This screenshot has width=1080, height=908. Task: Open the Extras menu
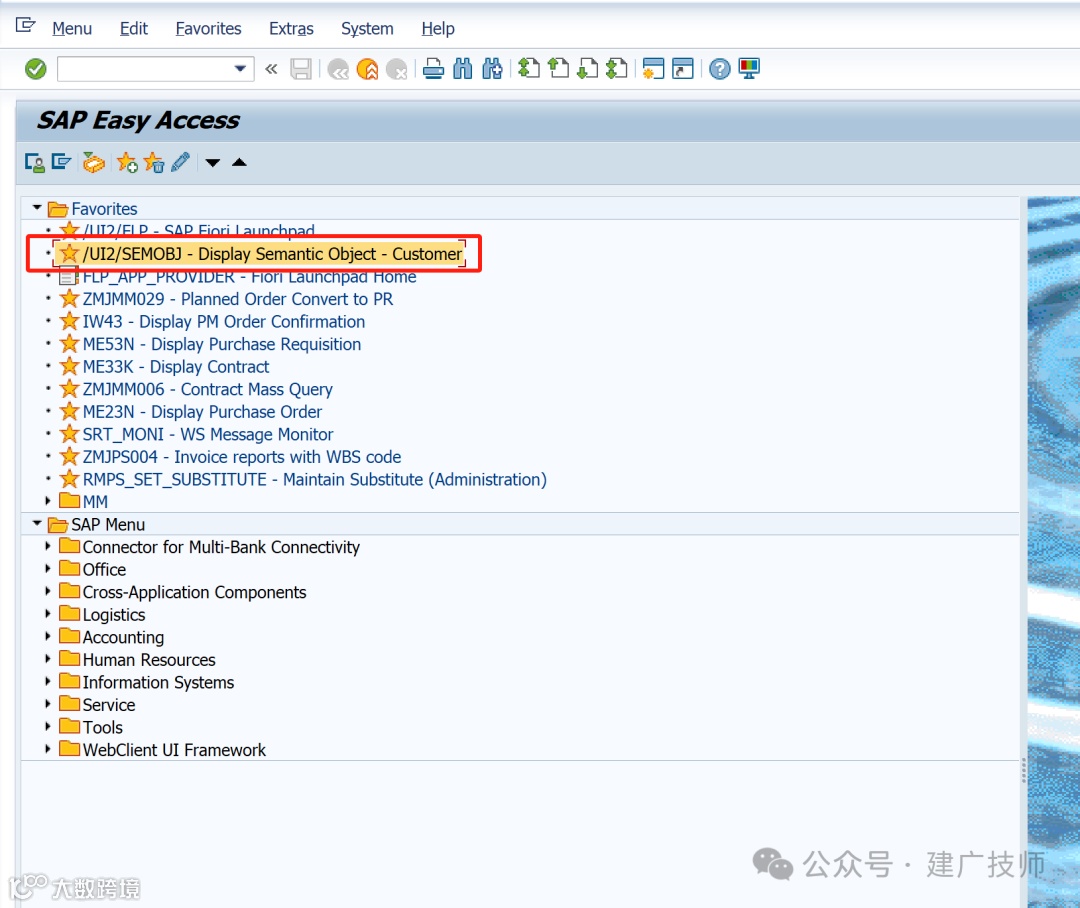tap(291, 29)
